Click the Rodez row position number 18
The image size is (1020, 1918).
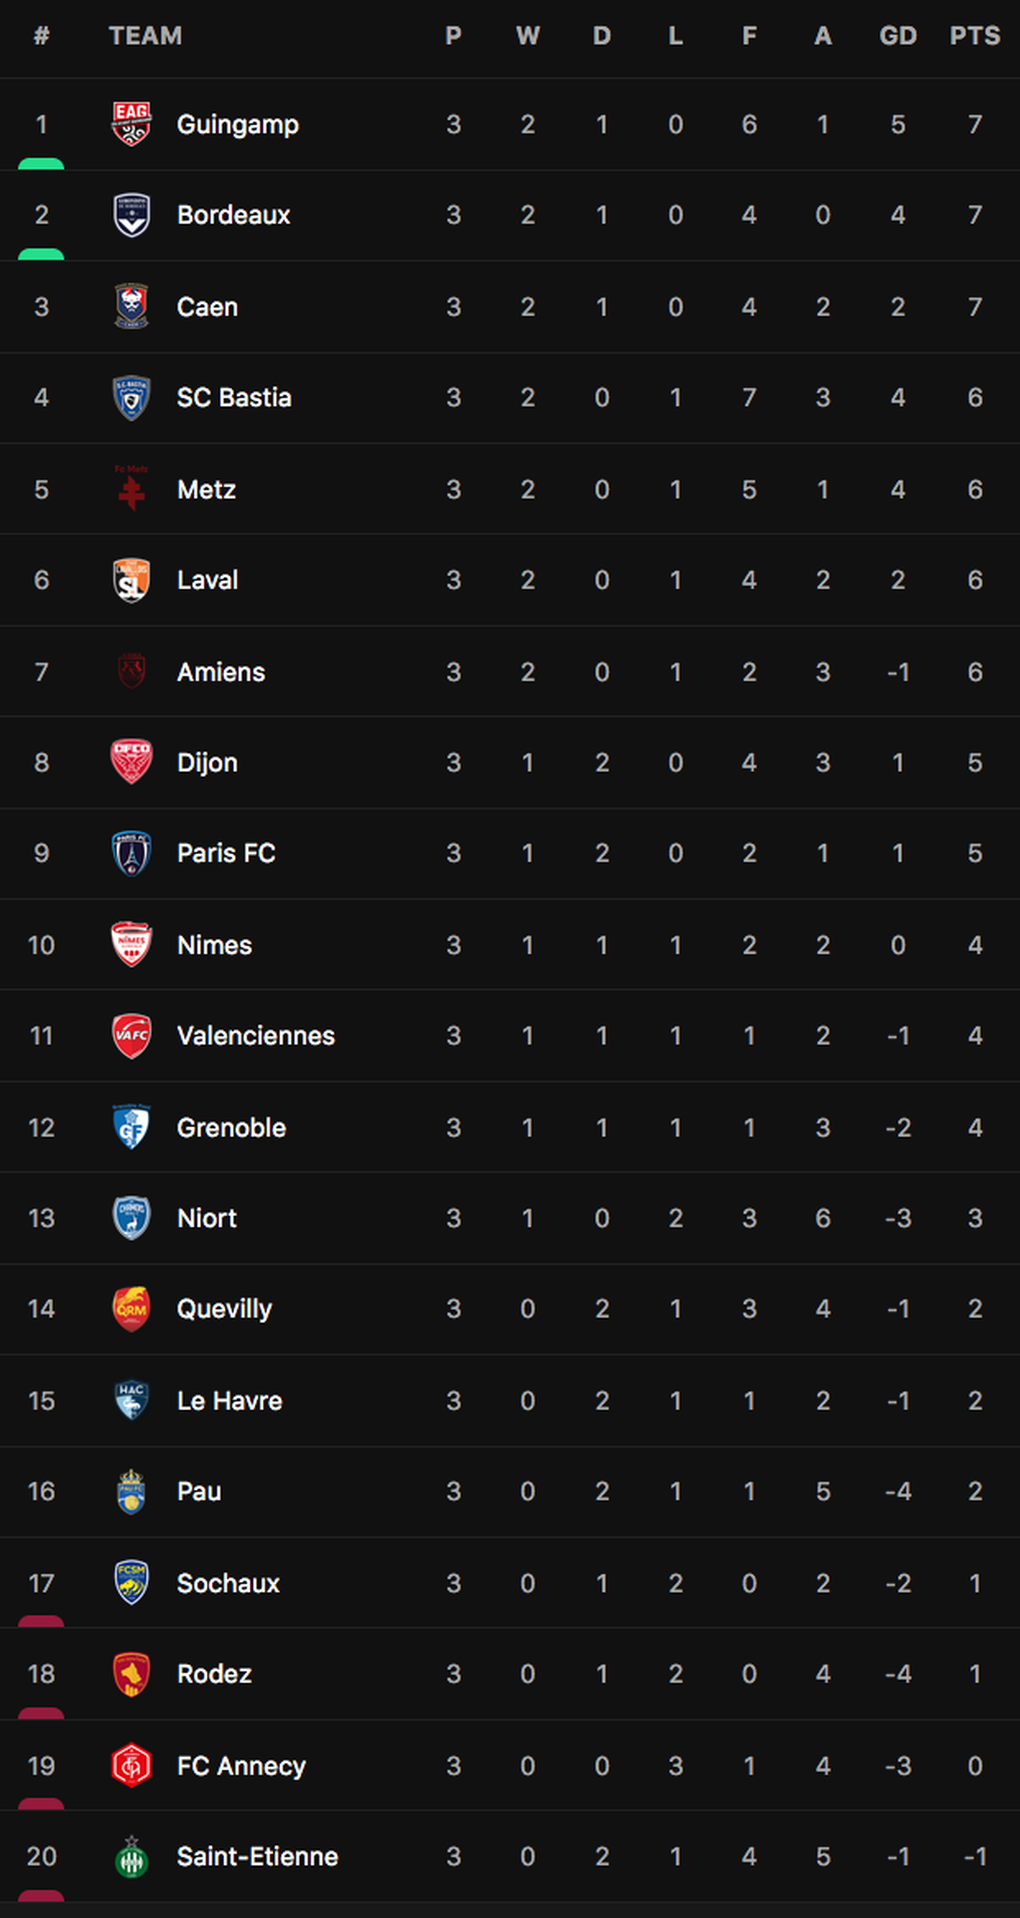tap(41, 1674)
